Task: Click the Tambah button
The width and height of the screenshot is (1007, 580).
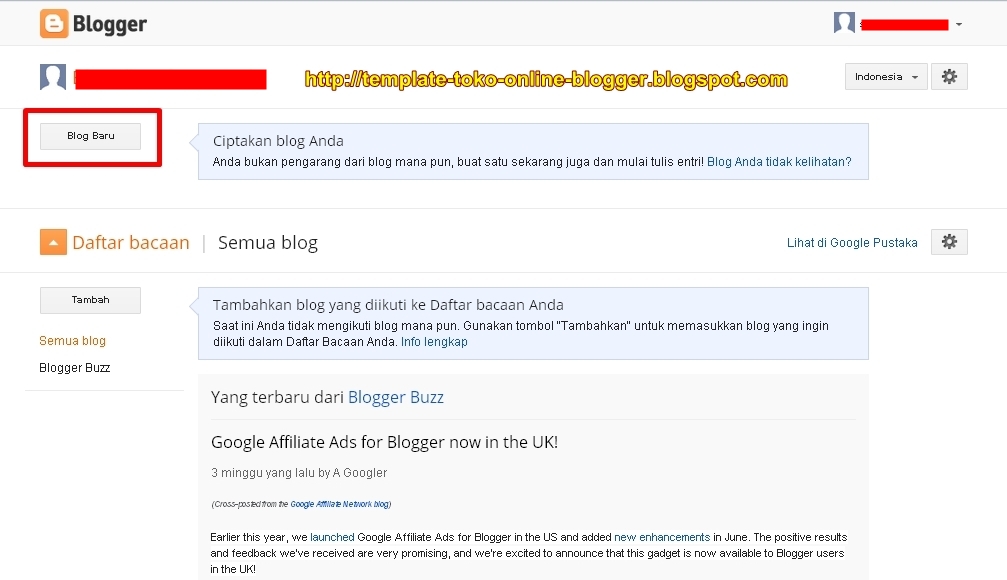Action: click(90, 300)
